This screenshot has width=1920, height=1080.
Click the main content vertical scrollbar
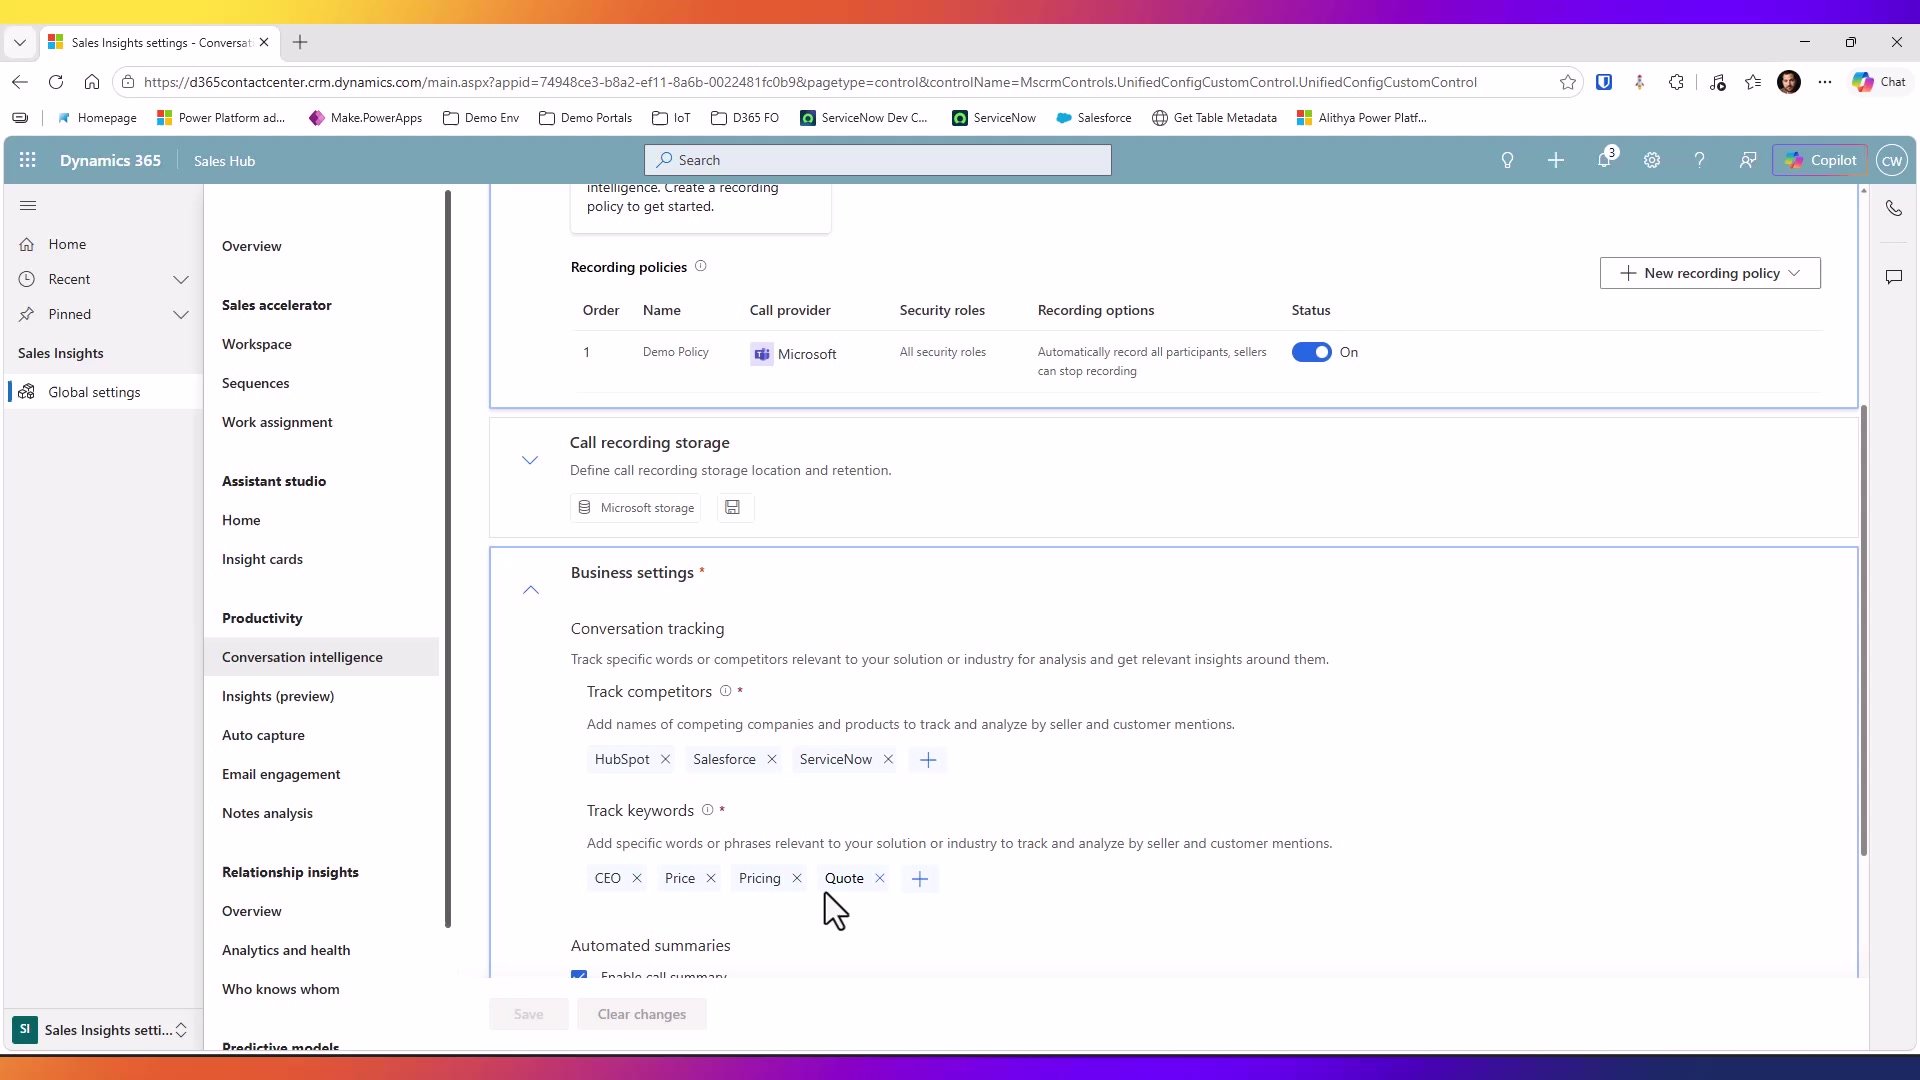pos(1864,630)
